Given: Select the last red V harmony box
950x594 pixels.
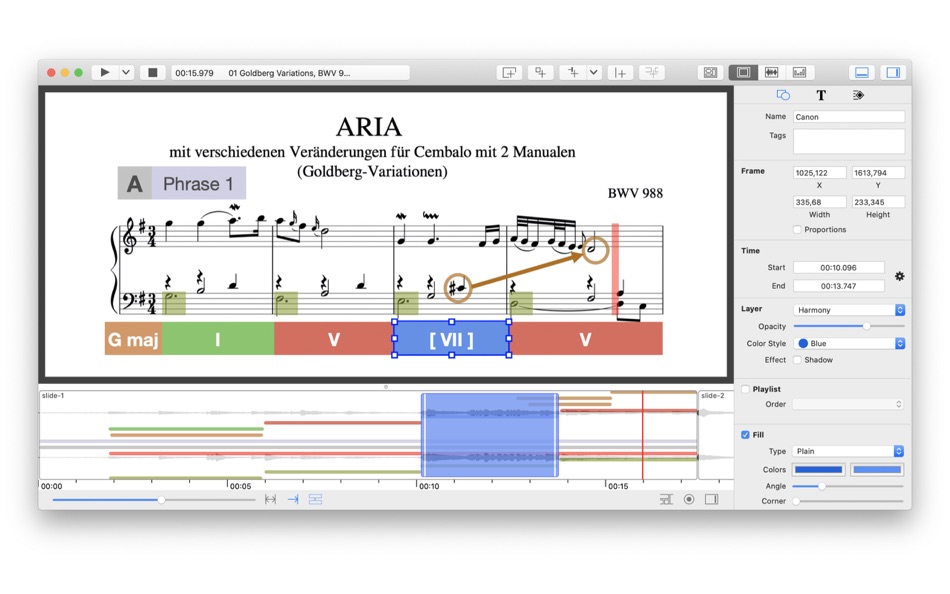Looking at the screenshot, I should point(585,339).
